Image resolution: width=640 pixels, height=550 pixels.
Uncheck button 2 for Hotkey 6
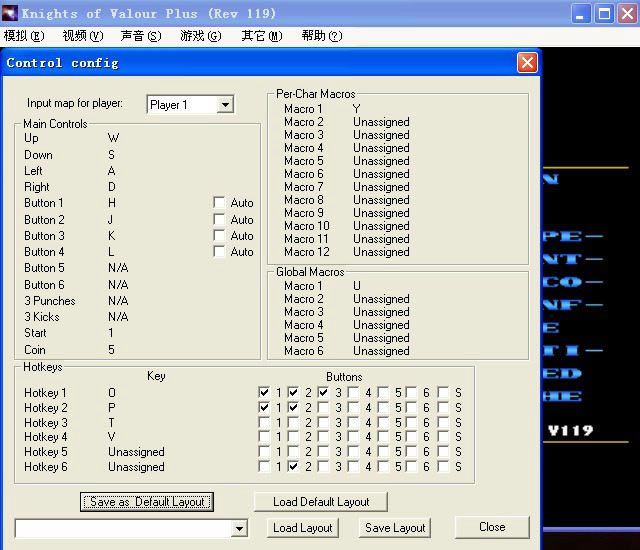coord(293,467)
